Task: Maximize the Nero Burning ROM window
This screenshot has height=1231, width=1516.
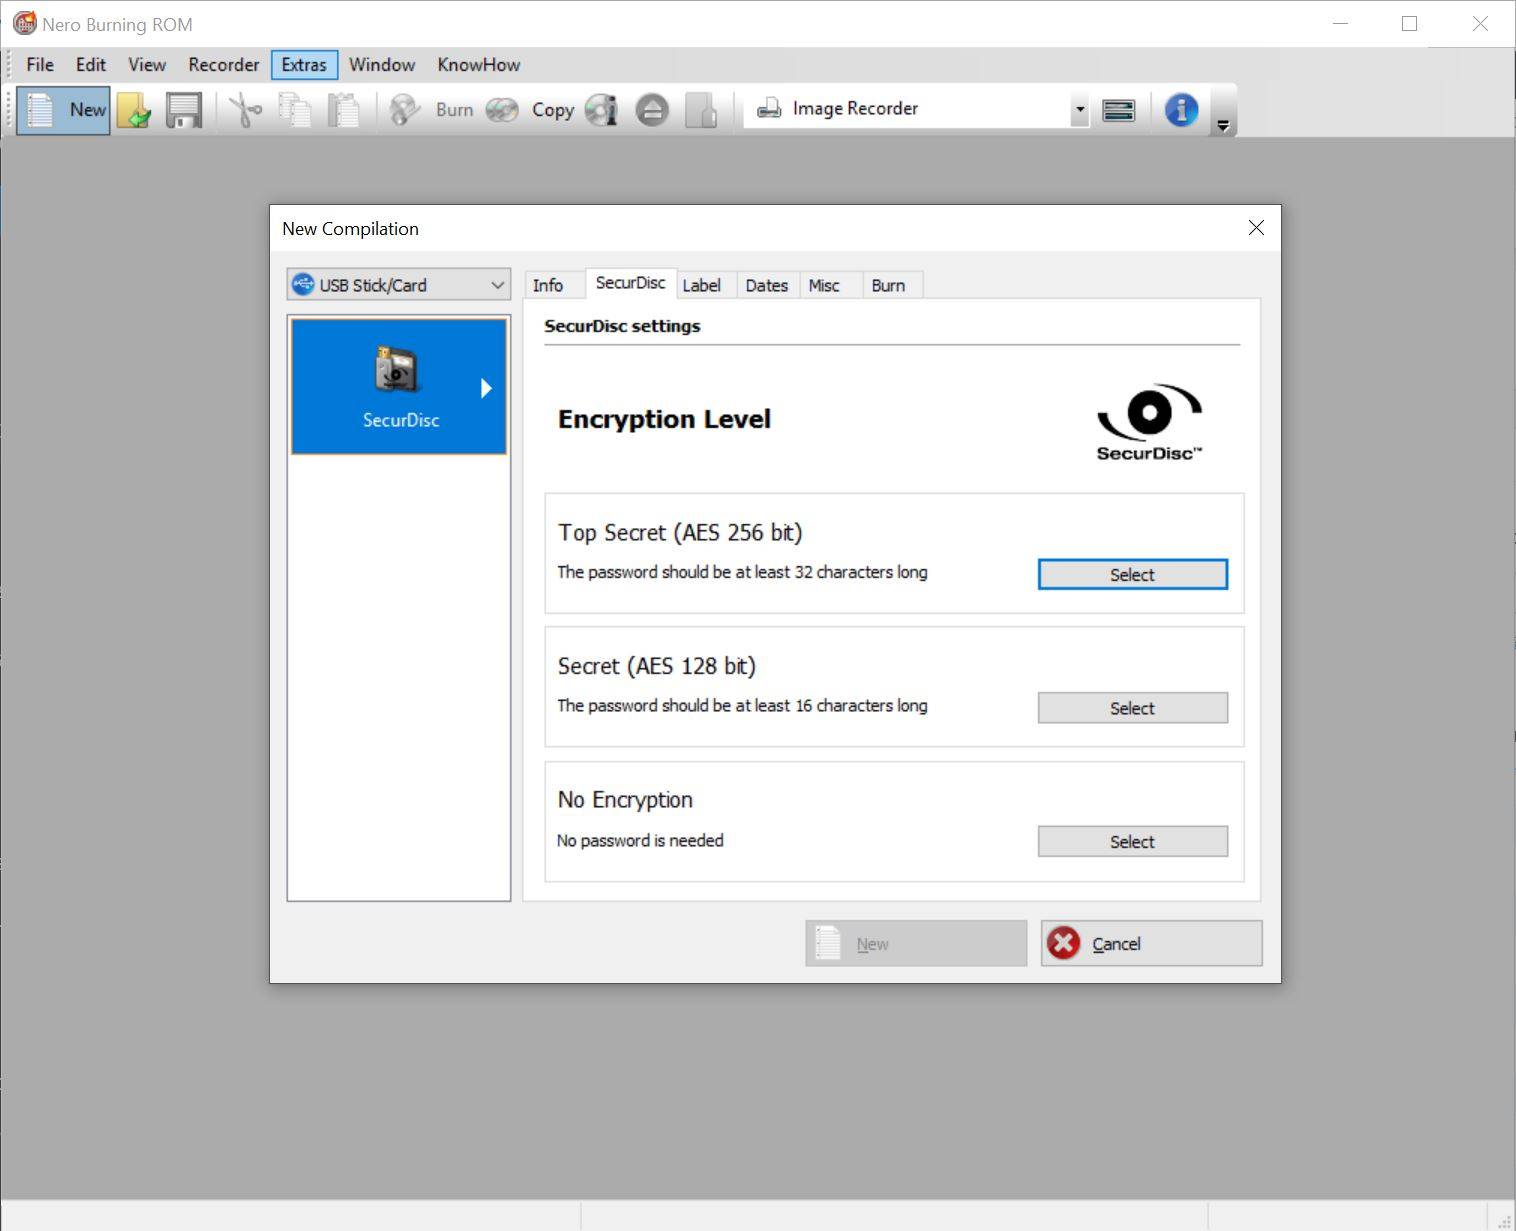Action: click(1409, 24)
